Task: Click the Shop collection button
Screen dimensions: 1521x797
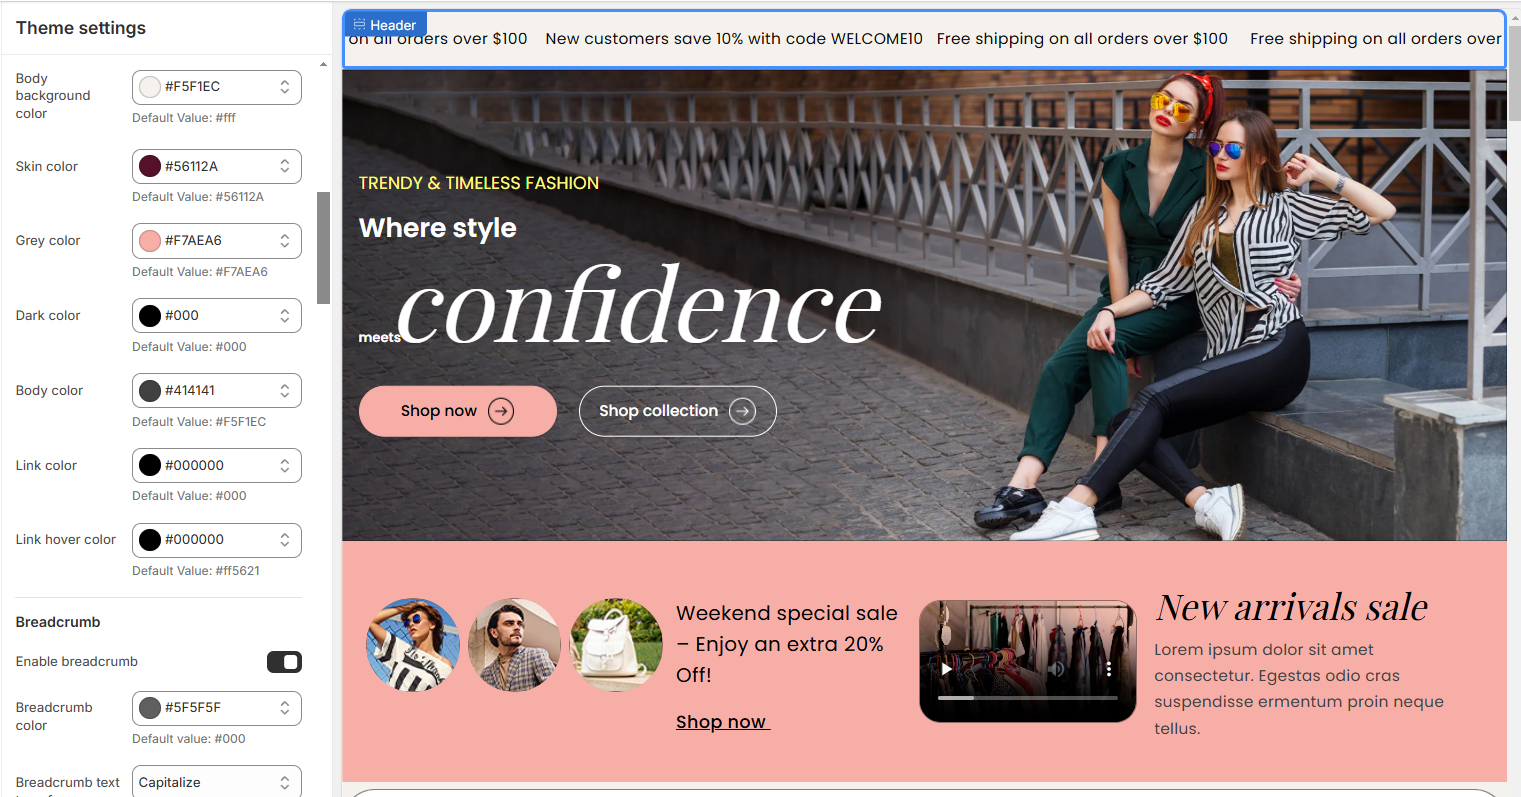Action: tap(678, 411)
